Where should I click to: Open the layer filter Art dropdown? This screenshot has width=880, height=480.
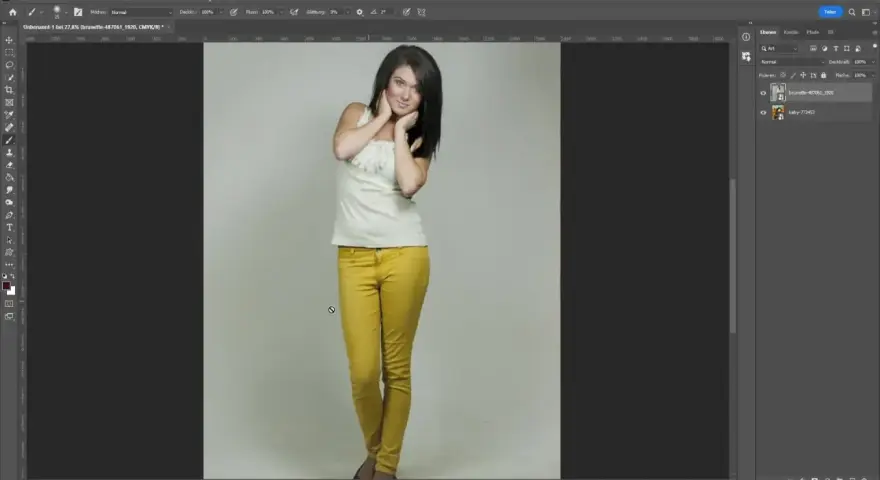pyautogui.click(x=779, y=49)
